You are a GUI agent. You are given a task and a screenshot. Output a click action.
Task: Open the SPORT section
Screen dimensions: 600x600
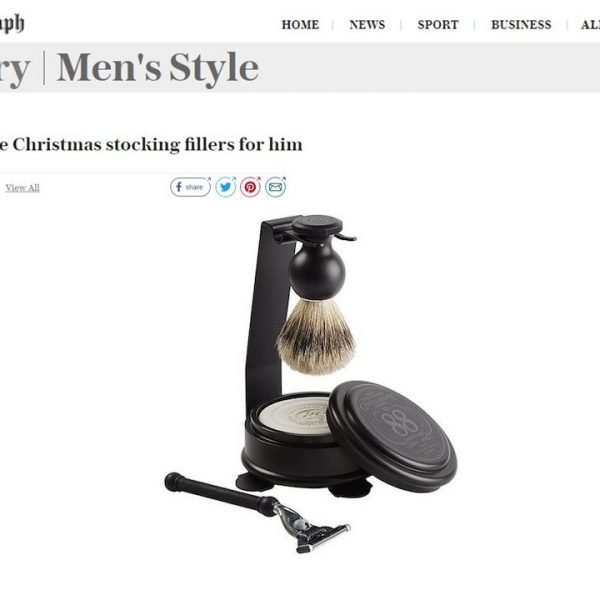pos(438,25)
